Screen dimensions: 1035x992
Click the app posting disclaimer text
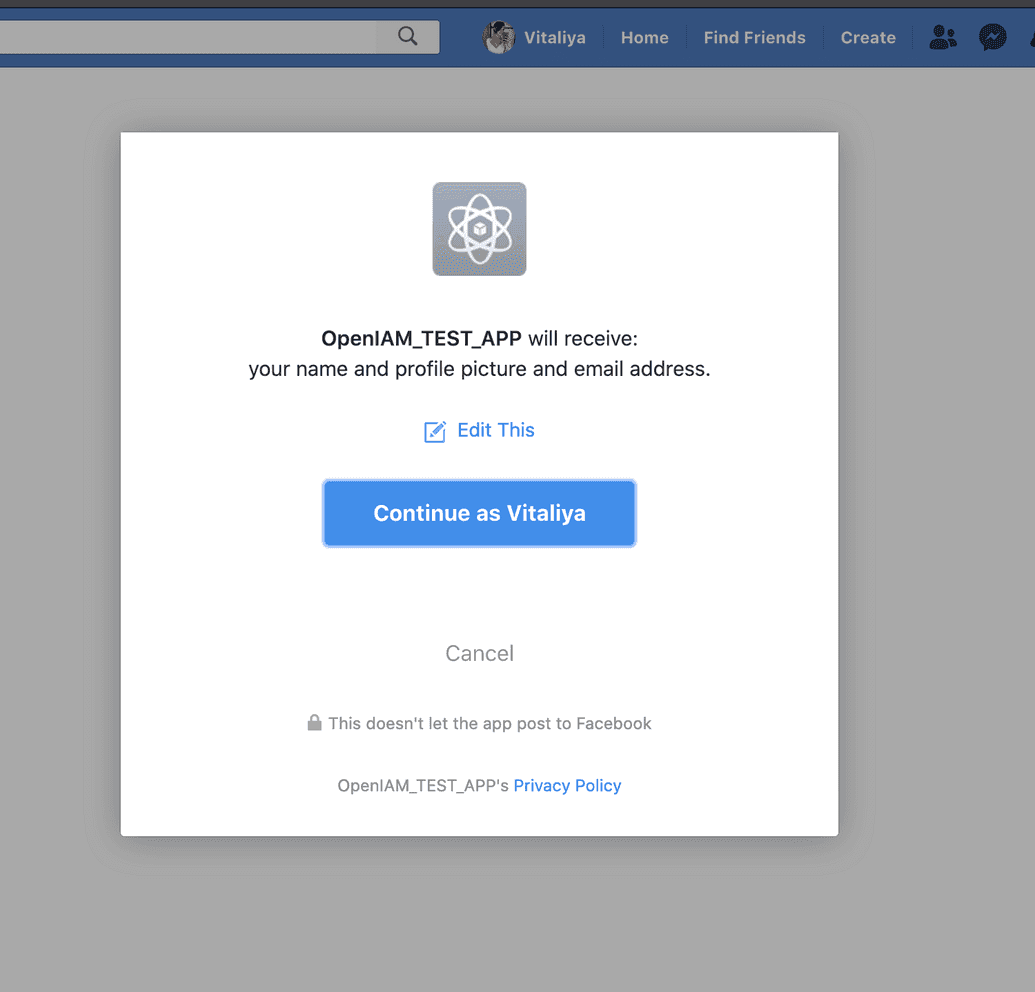coord(490,722)
